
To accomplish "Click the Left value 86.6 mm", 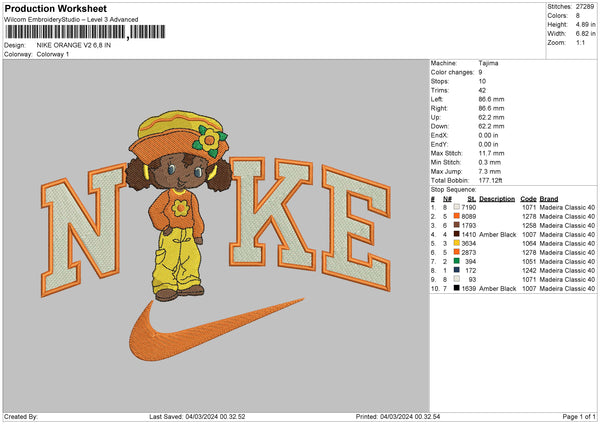I will (x=491, y=99).
